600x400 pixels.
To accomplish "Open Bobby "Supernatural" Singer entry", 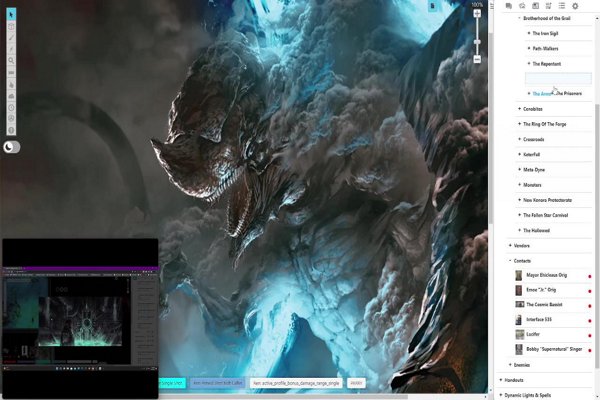I will pos(553,349).
